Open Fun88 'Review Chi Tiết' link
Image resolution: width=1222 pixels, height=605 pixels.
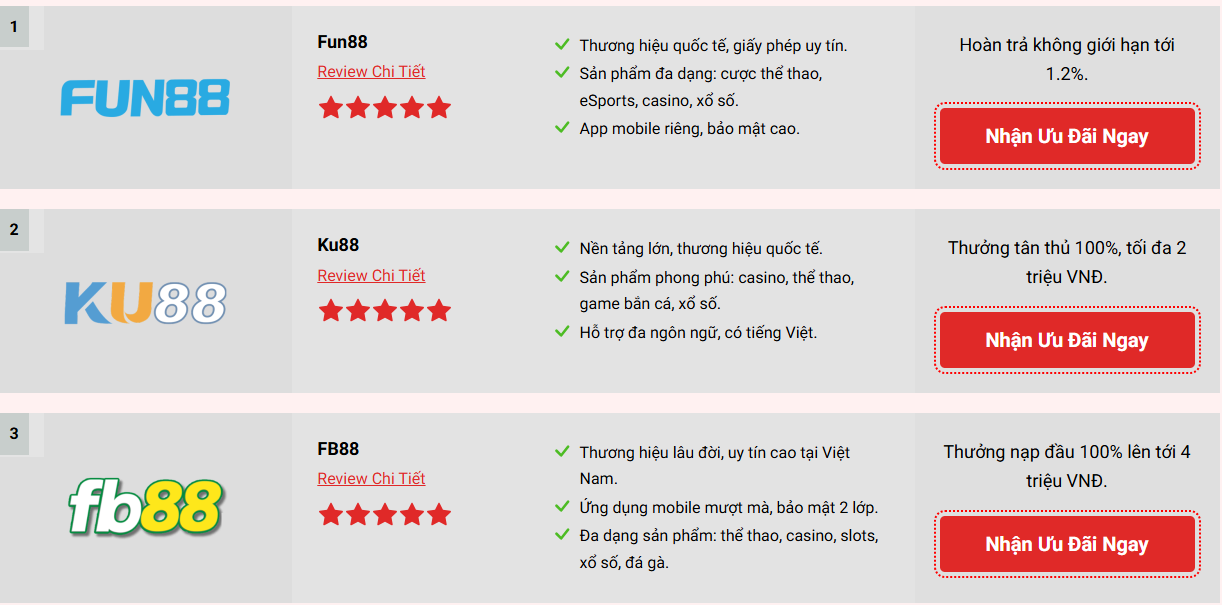coord(371,72)
